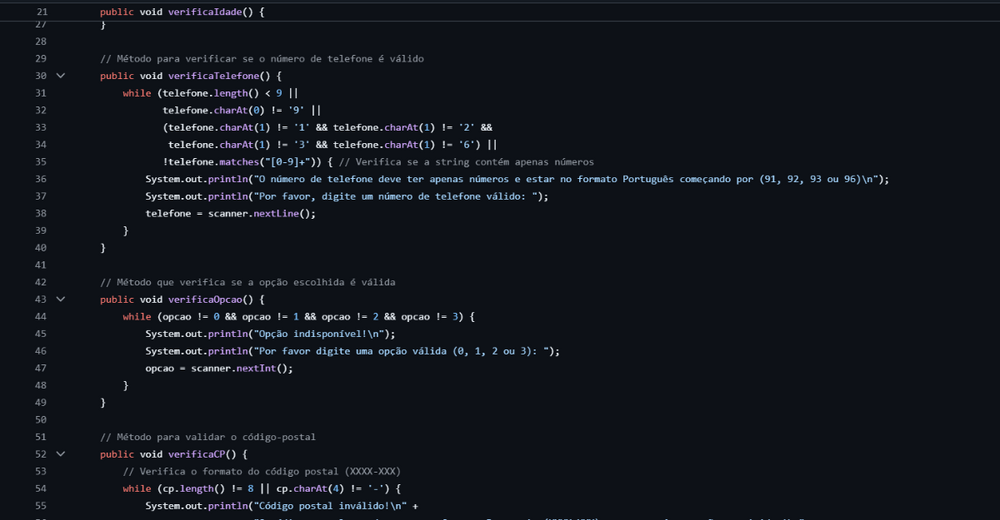Collapse the verificaTelefone method fold chevron

point(60,76)
